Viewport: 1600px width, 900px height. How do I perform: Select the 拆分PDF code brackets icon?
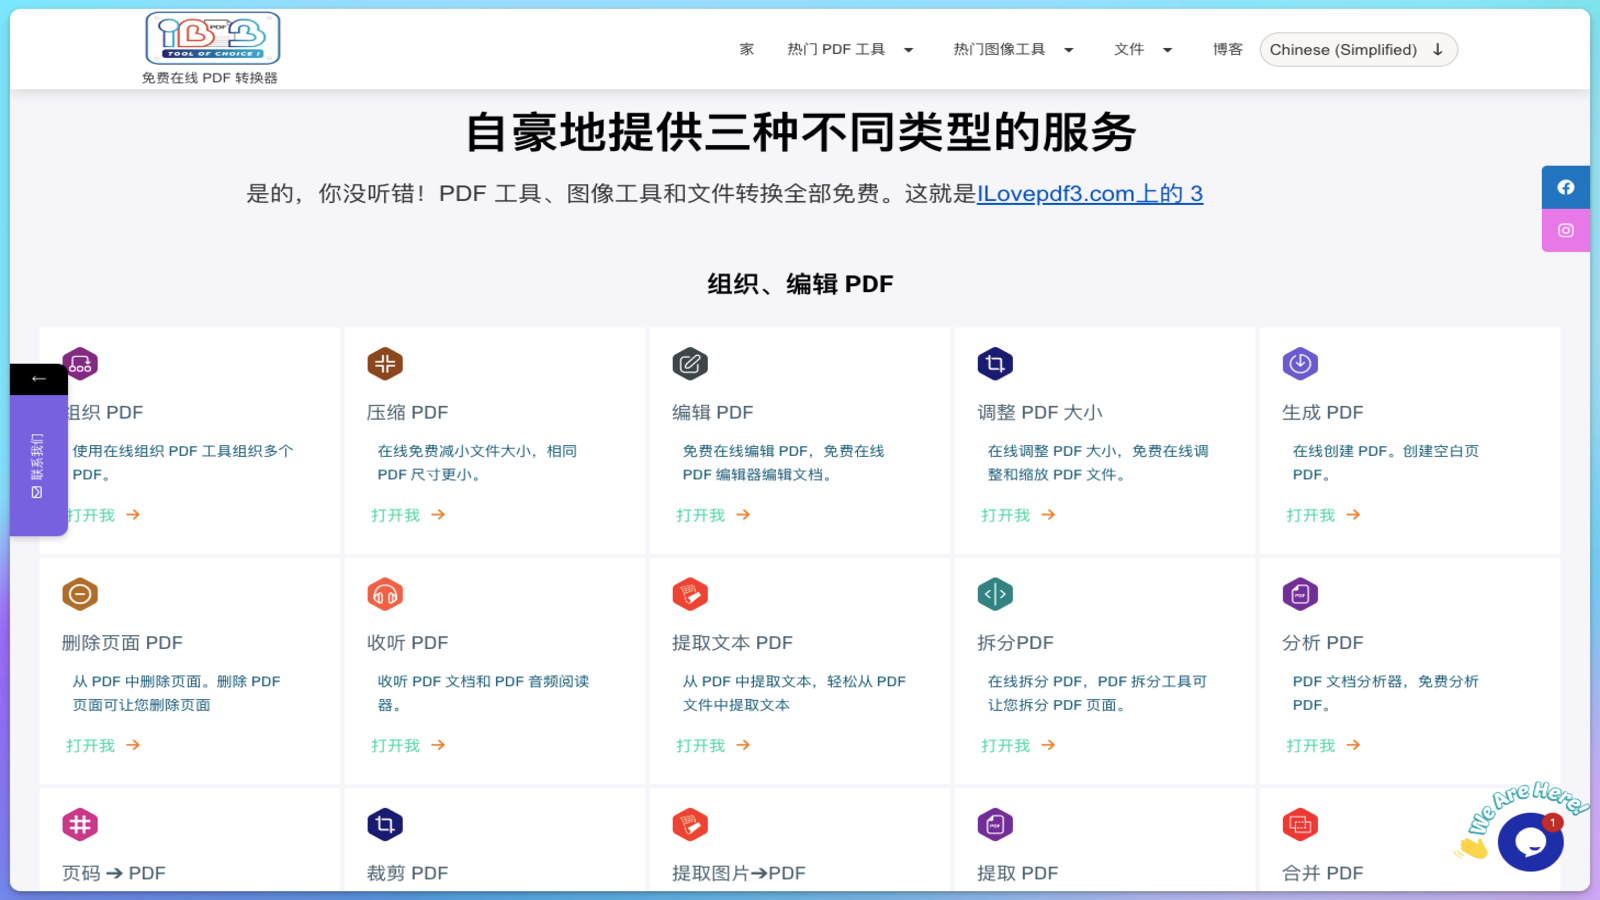point(995,593)
